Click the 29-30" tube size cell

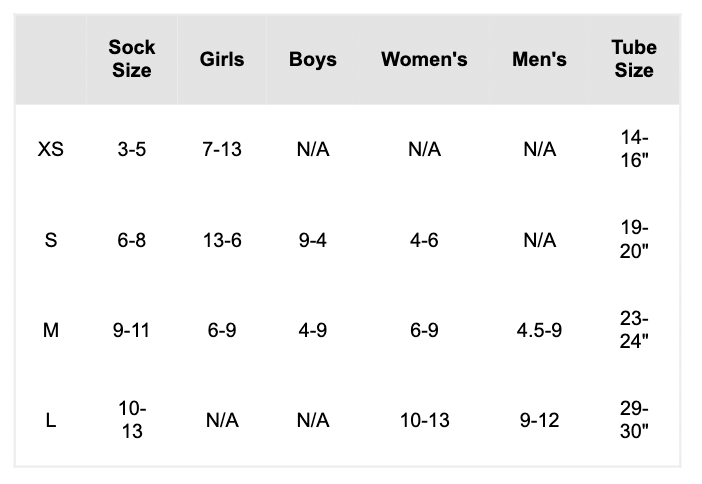(634, 421)
